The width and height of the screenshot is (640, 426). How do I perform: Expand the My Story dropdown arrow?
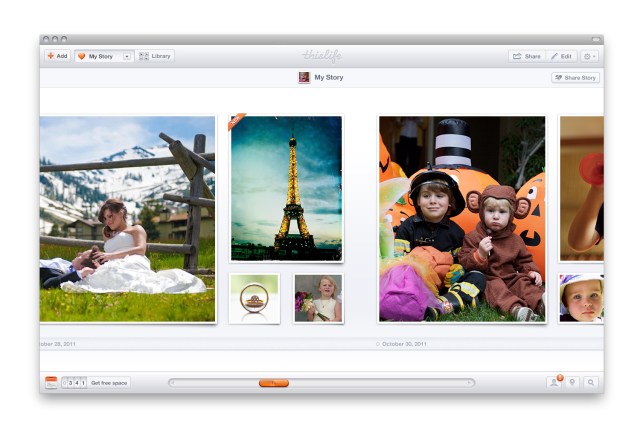pos(127,56)
